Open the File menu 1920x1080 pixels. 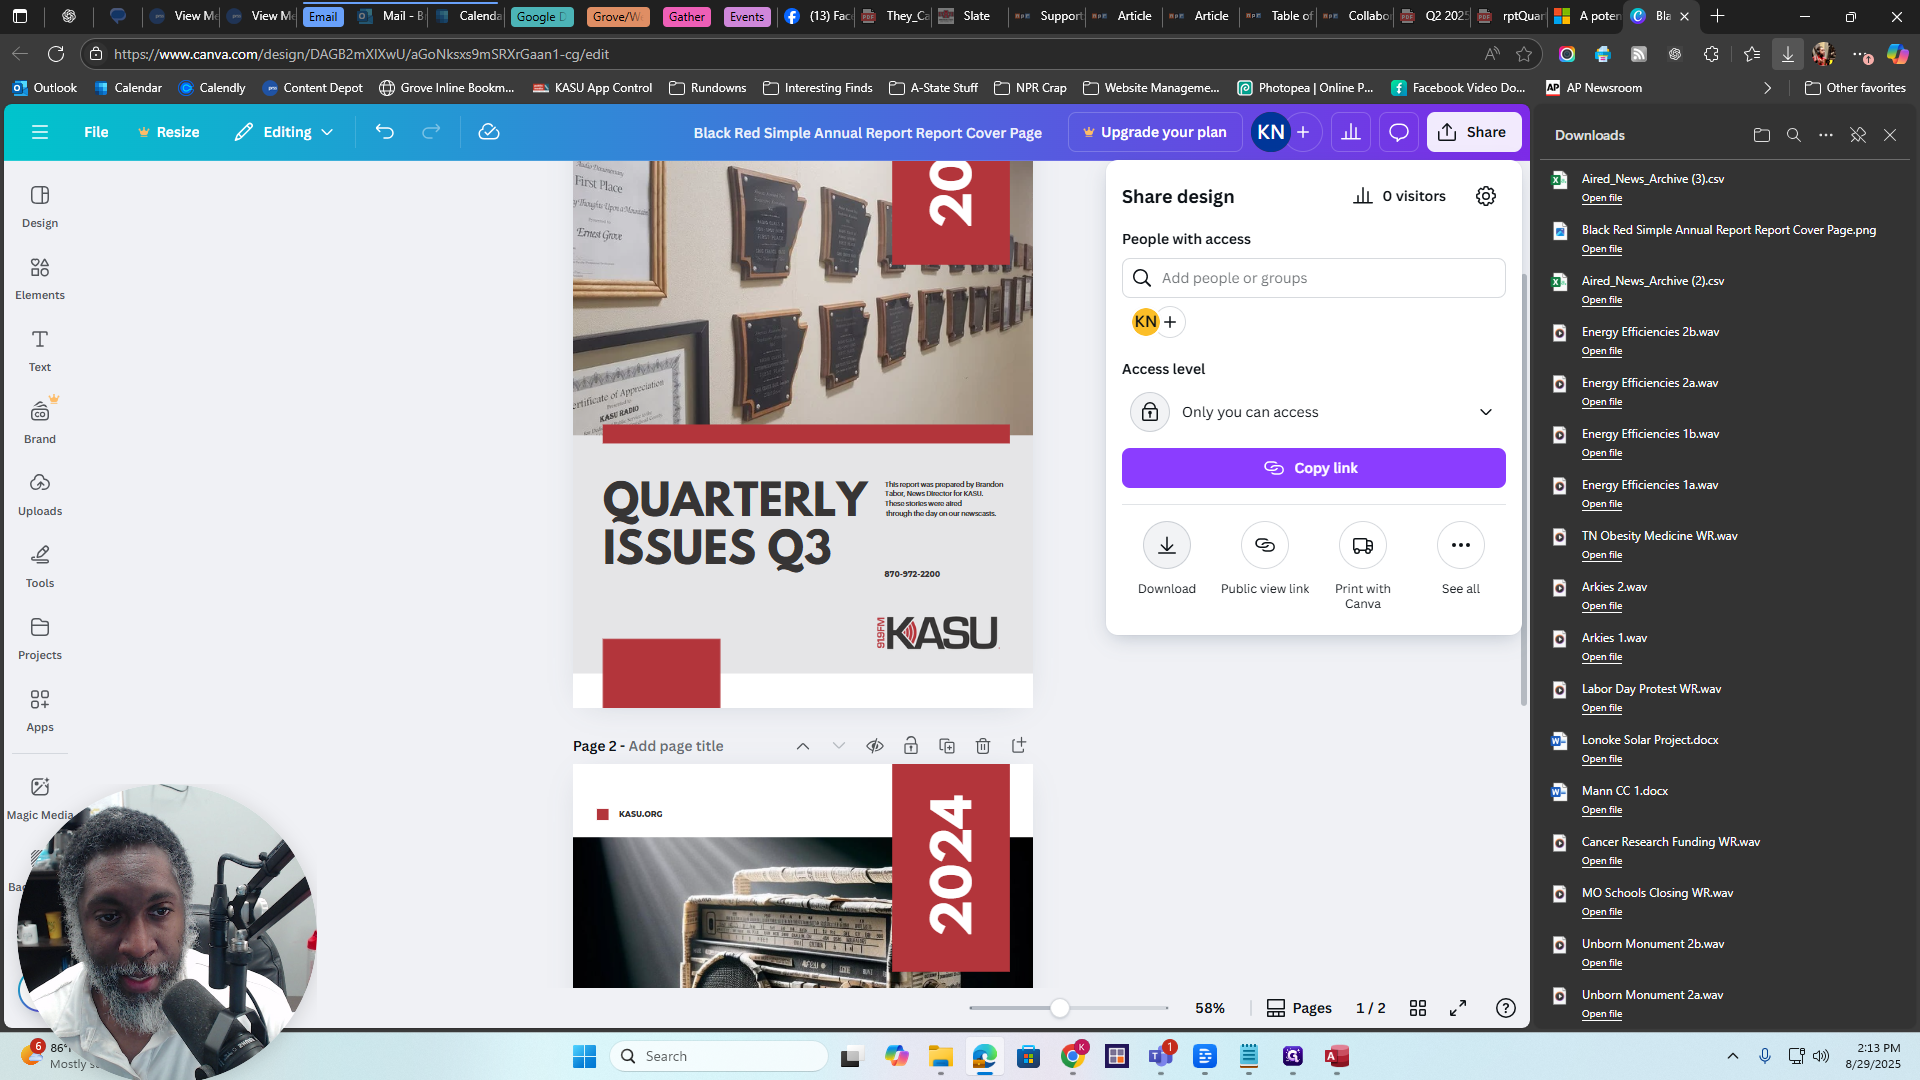[x=96, y=132]
